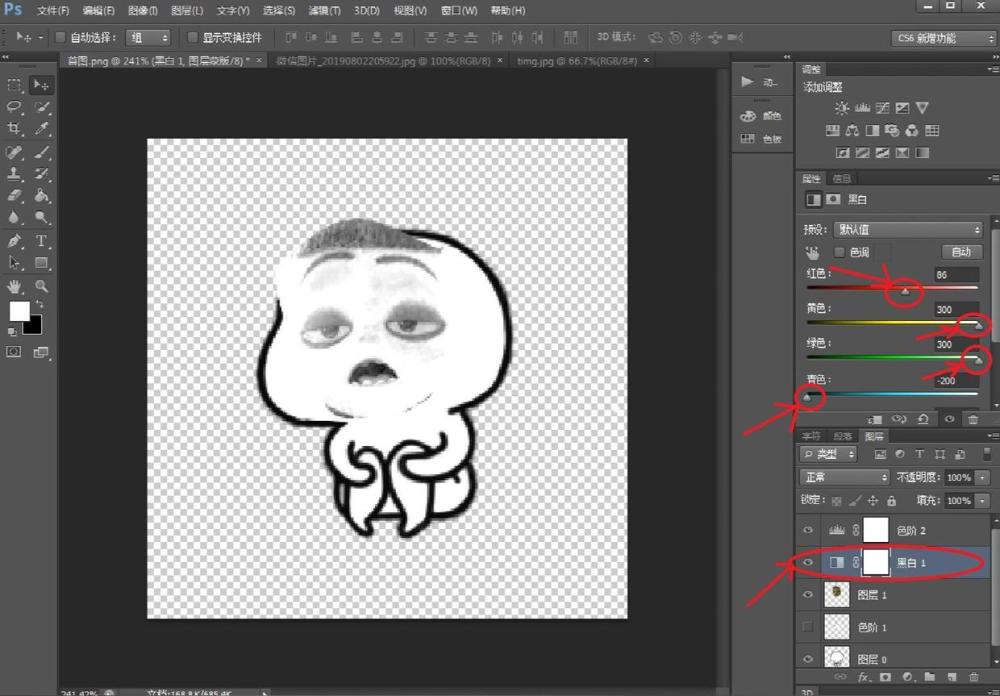Click the 红色 value field showing 86
The height and width of the screenshot is (696, 1000).
coord(955,275)
